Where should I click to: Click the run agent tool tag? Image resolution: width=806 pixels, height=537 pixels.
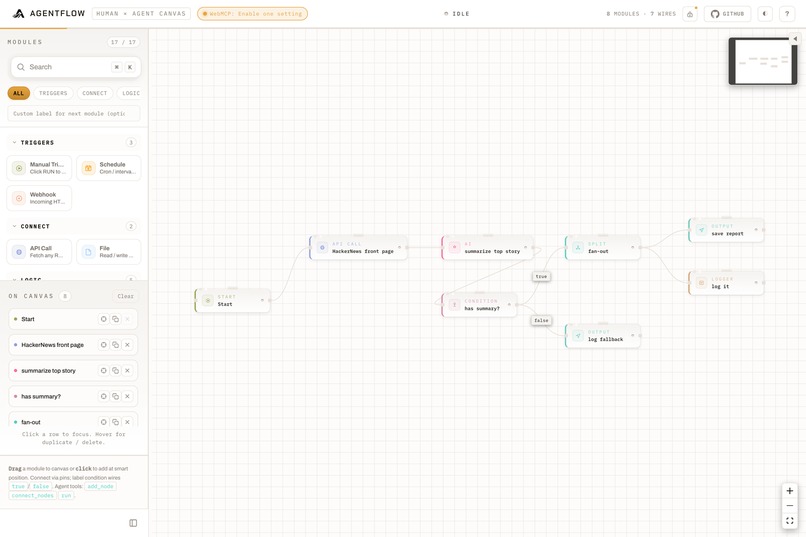tap(66, 495)
